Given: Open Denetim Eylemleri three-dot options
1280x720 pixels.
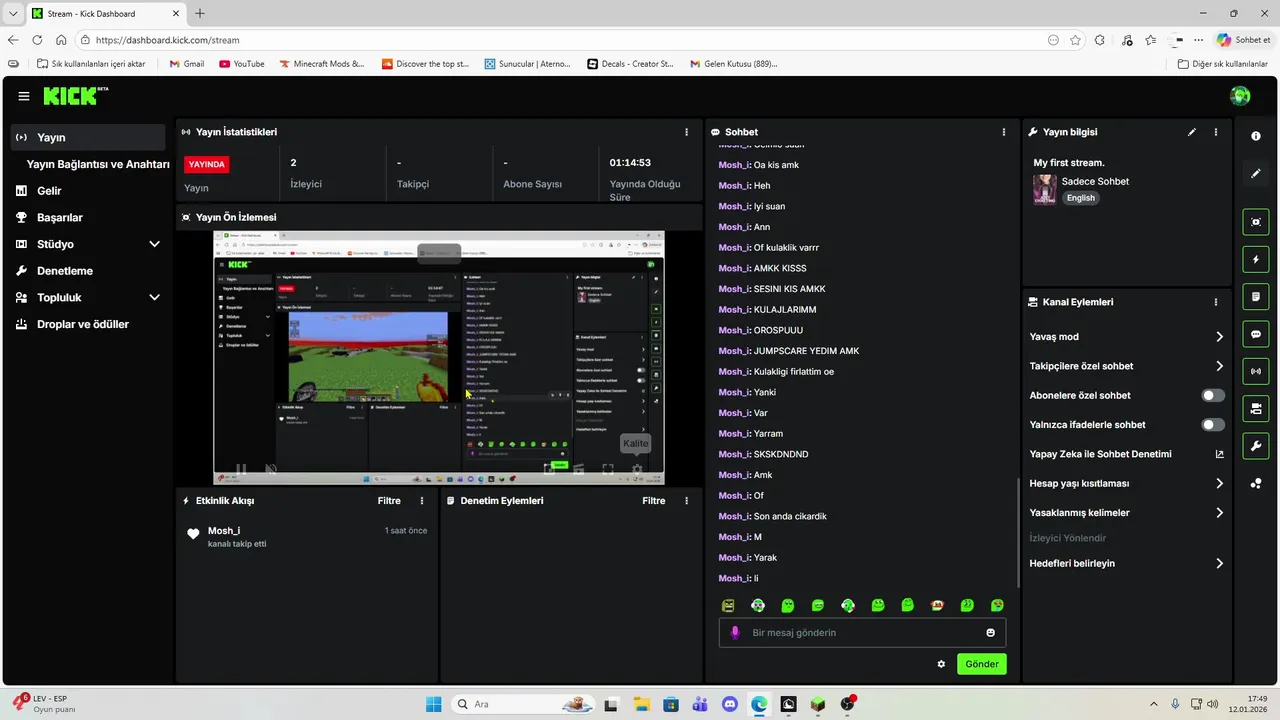Looking at the screenshot, I should pyautogui.click(x=686, y=501).
